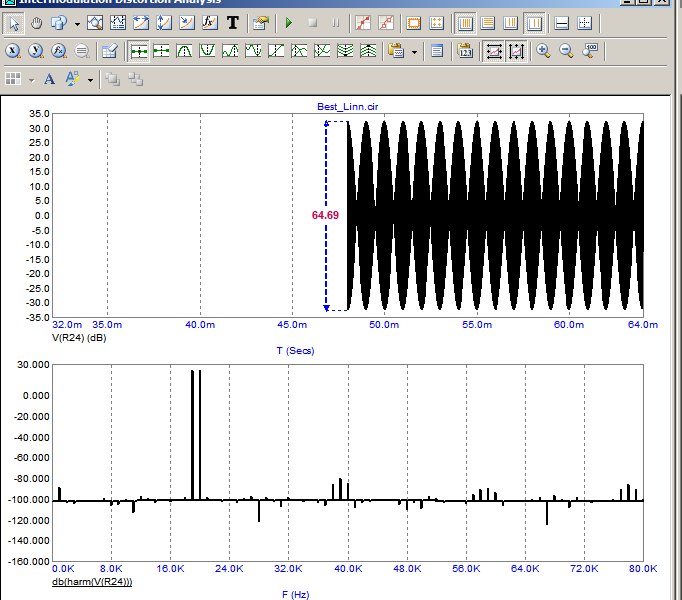
Task: Select the Bottom cursor mode icon
Action: 322,51
